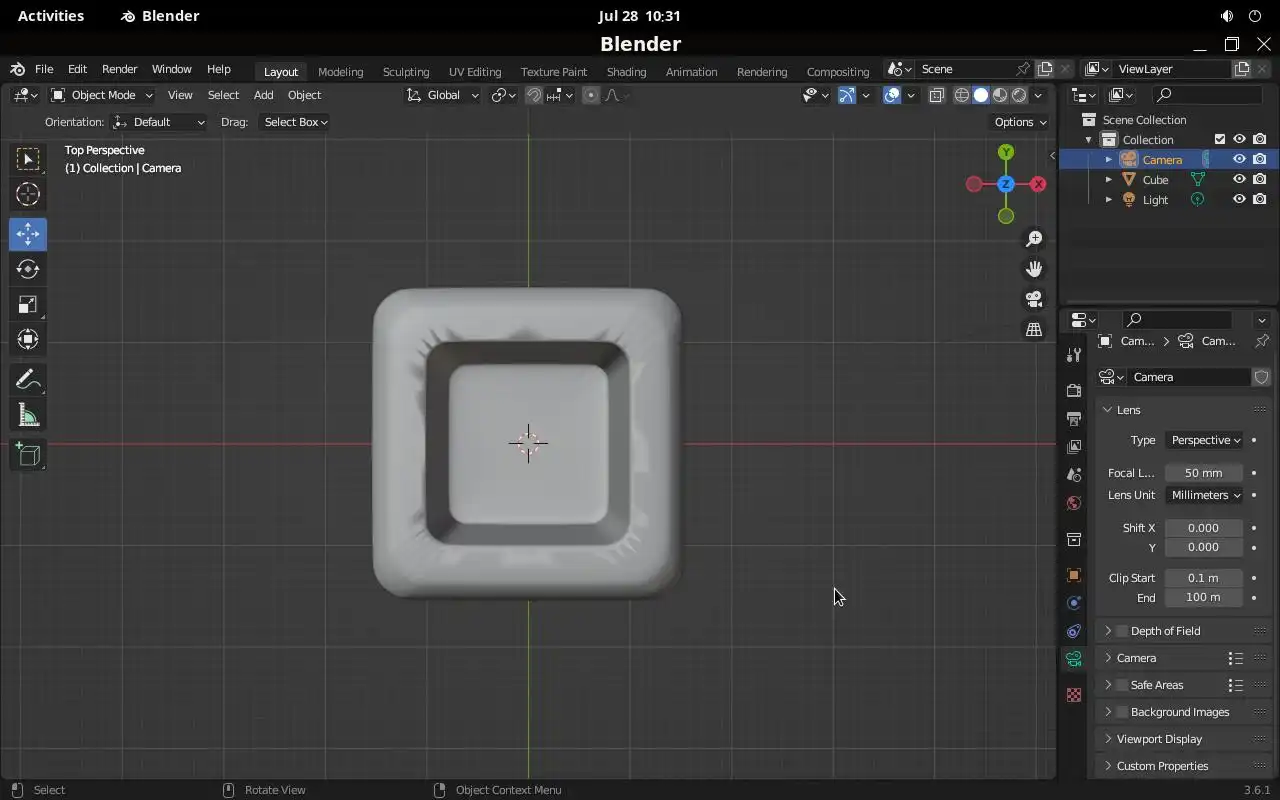Enable Background Images checkbox
The height and width of the screenshot is (800, 1280).
tap(1122, 712)
